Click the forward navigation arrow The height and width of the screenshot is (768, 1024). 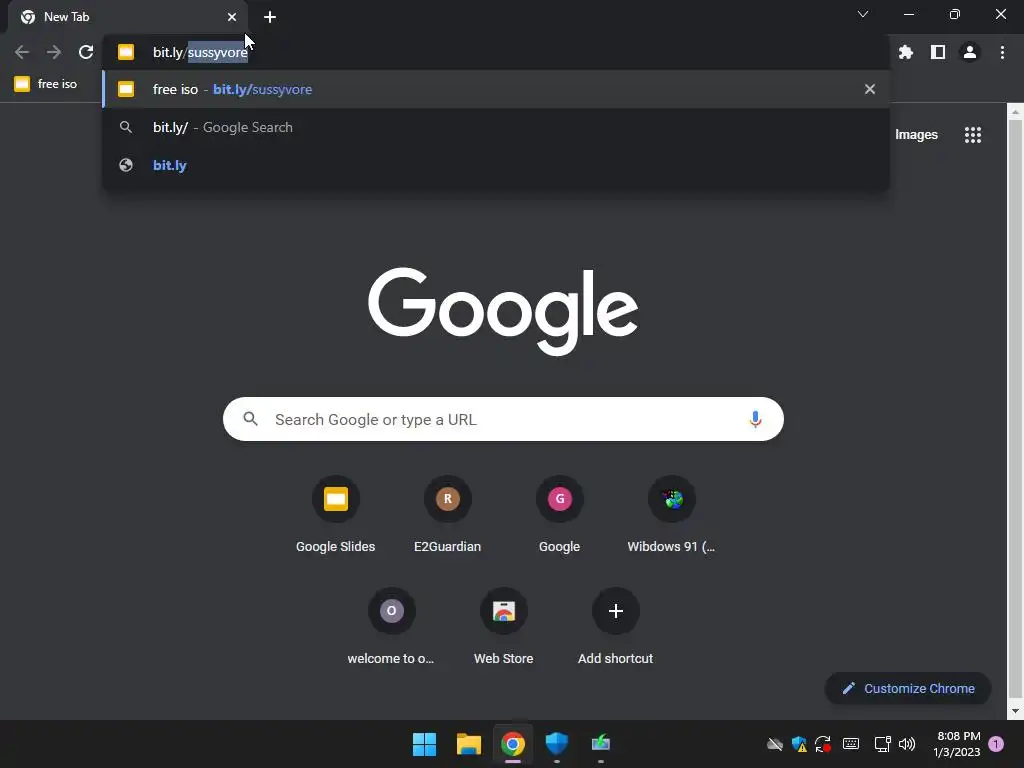point(54,52)
